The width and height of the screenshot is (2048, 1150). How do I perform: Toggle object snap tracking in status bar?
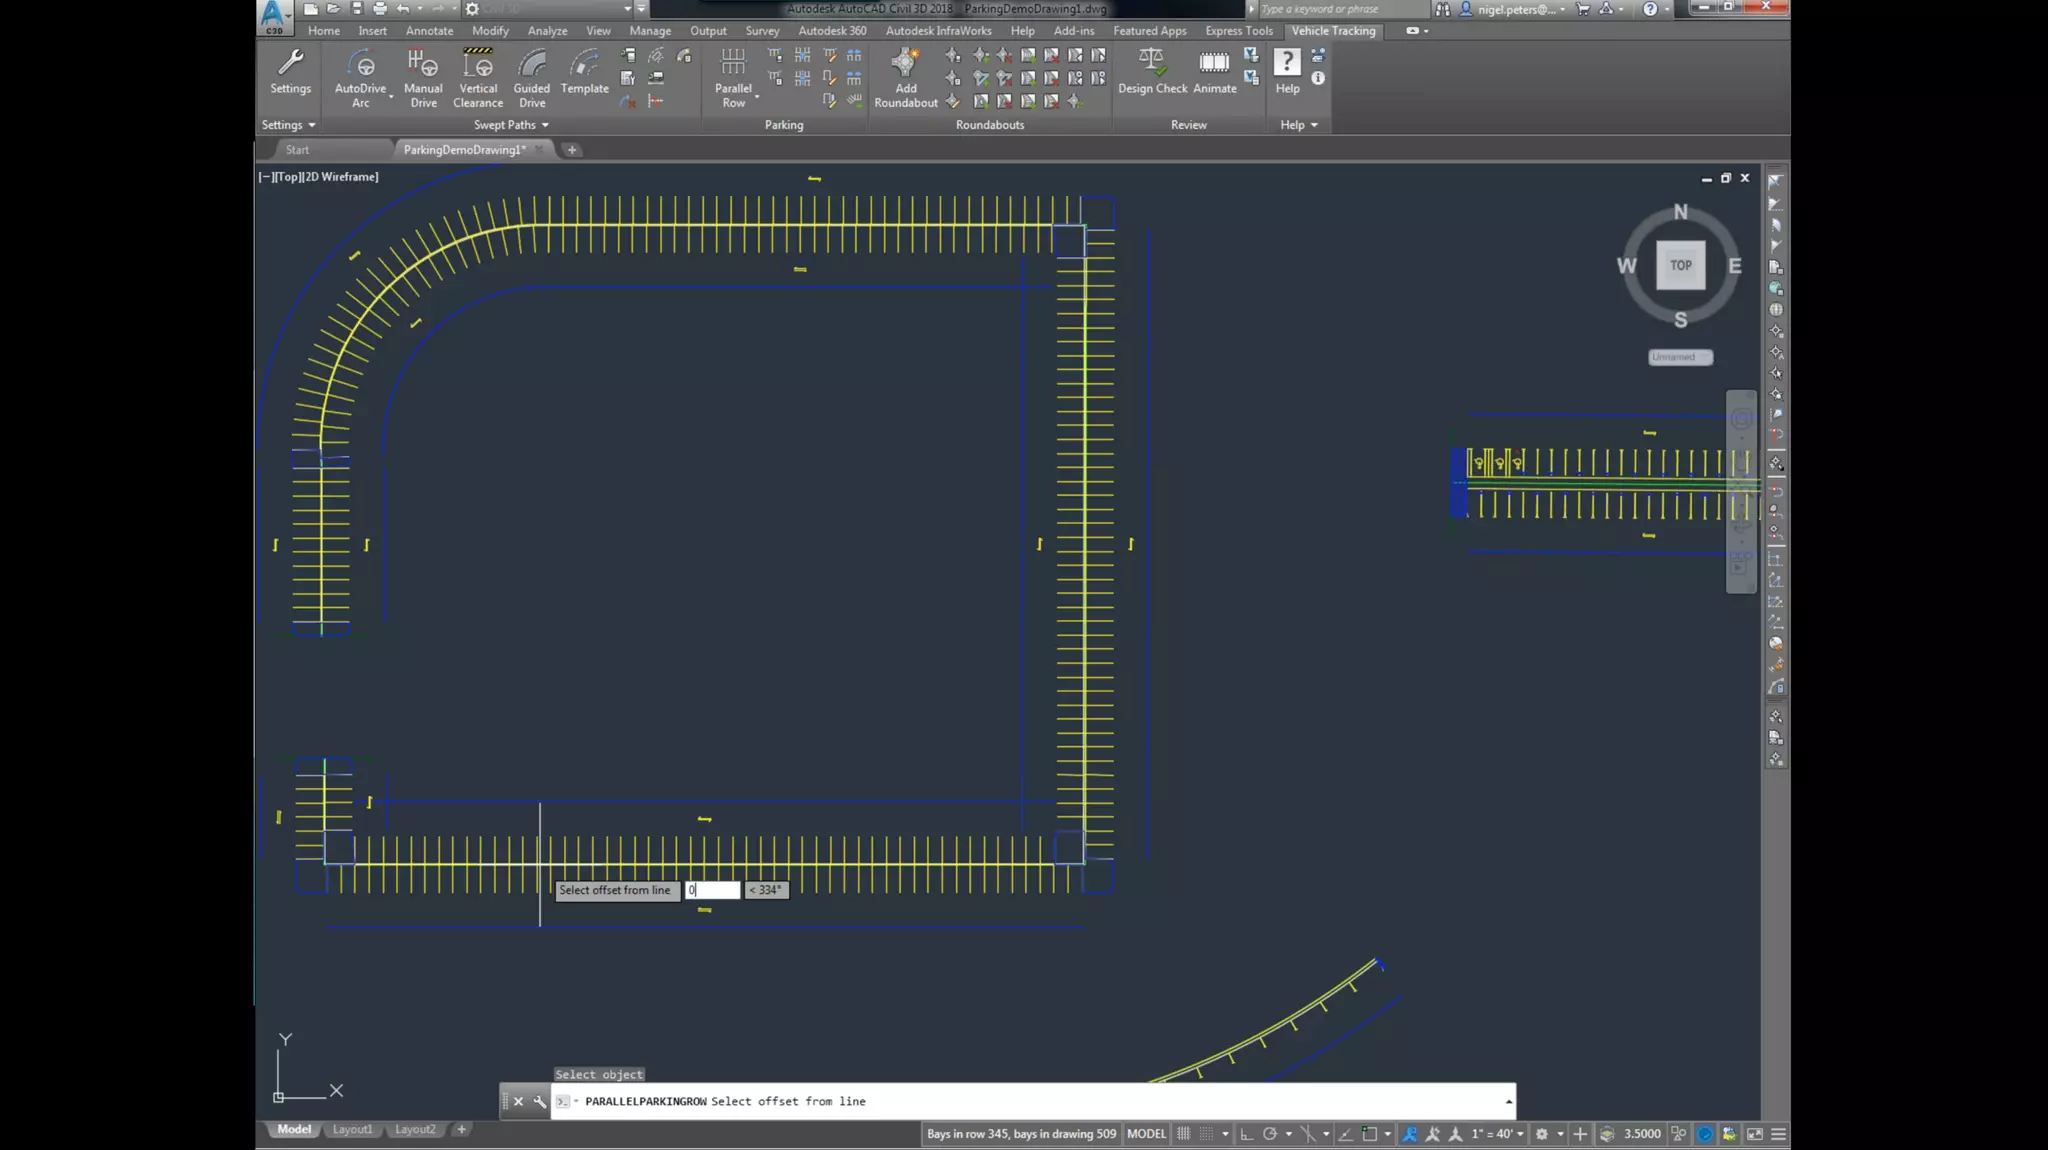click(x=1345, y=1133)
